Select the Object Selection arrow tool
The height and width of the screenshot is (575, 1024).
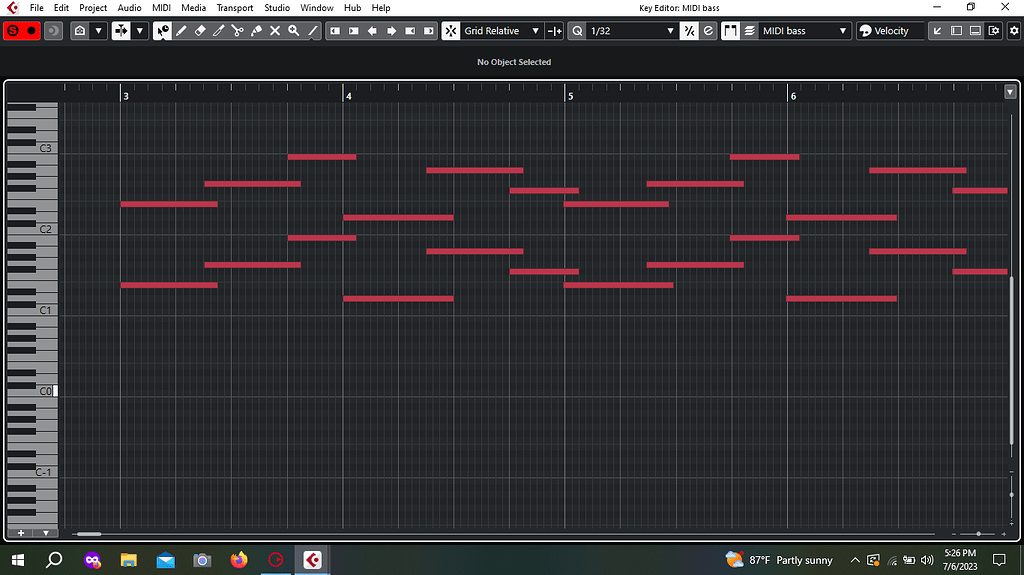pos(162,31)
